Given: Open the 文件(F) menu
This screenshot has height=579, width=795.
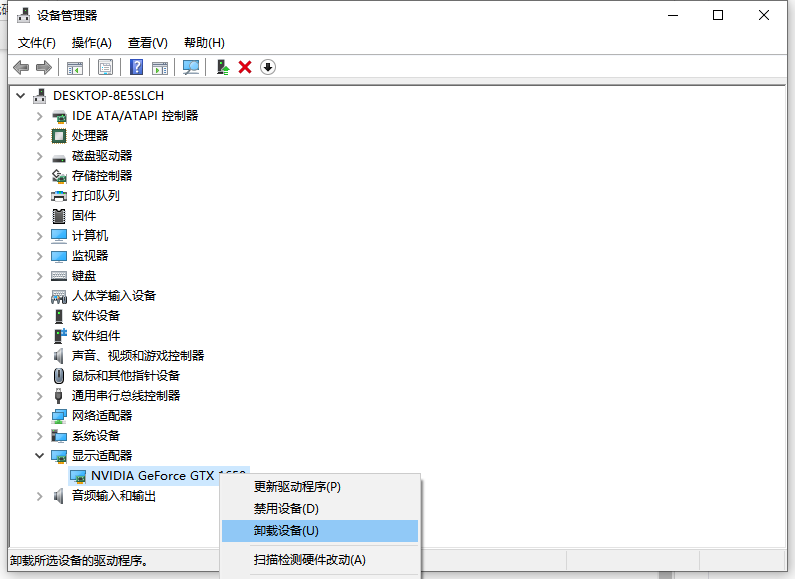Looking at the screenshot, I should (x=37, y=43).
